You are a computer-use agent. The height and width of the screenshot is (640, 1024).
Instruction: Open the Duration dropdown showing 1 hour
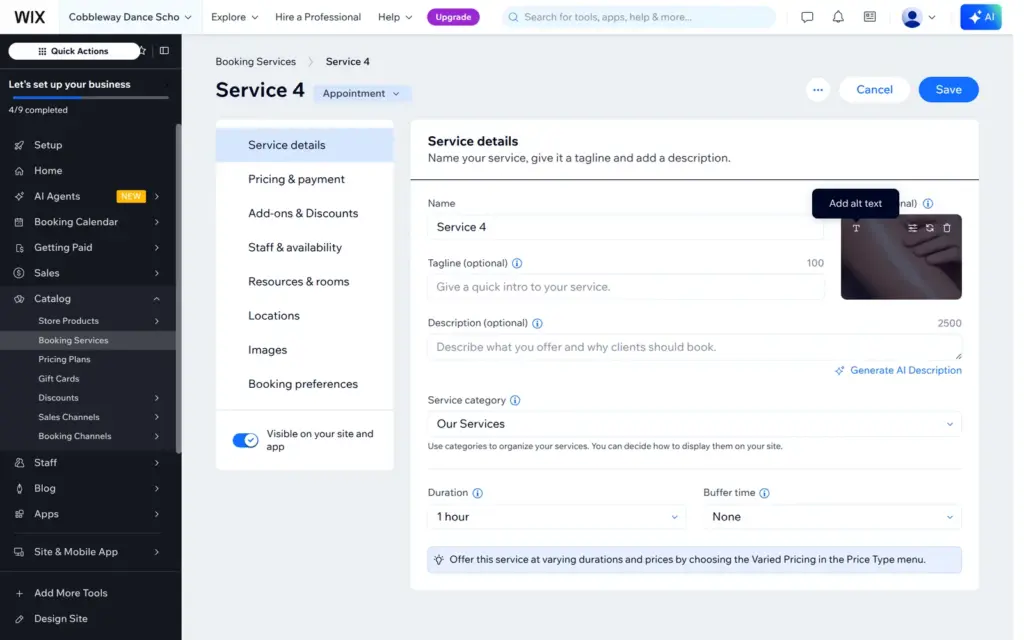556,517
